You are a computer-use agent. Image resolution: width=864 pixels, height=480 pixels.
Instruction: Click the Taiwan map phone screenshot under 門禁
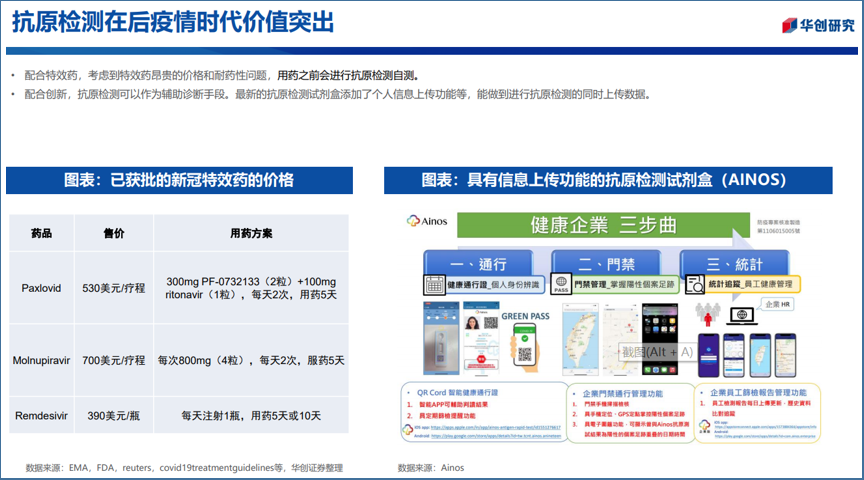(580, 339)
